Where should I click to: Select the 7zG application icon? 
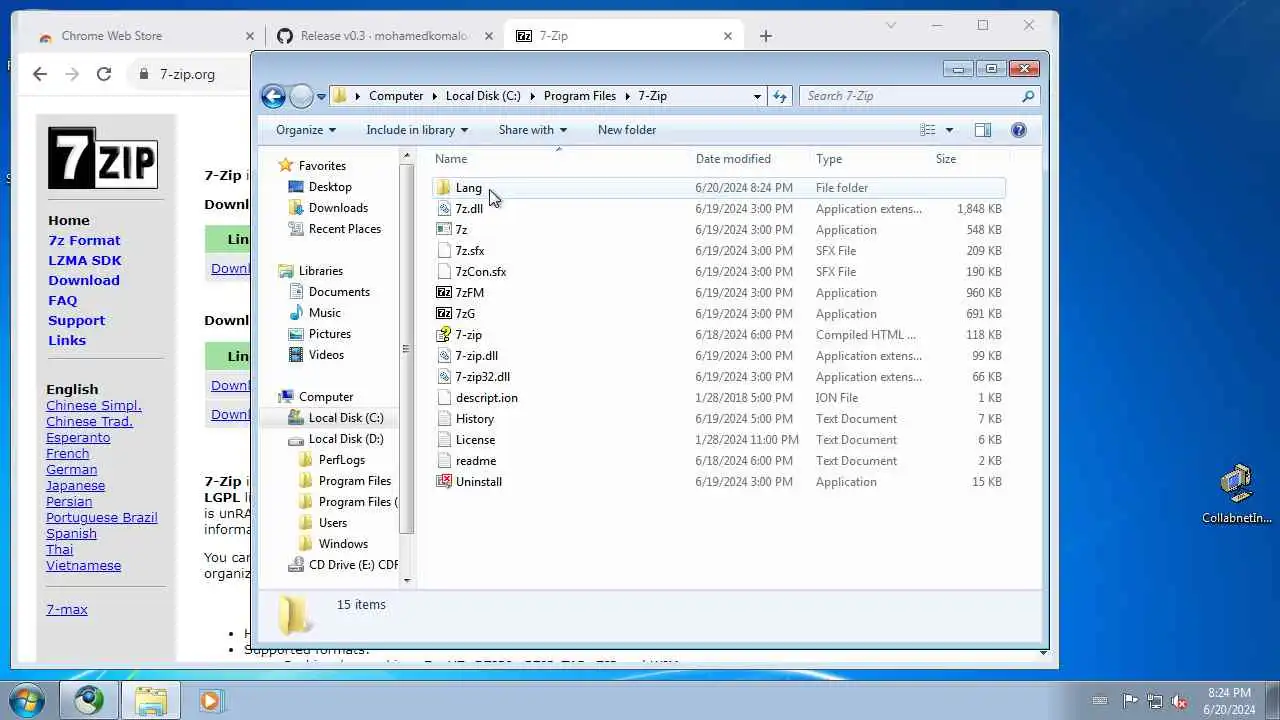coord(444,314)
